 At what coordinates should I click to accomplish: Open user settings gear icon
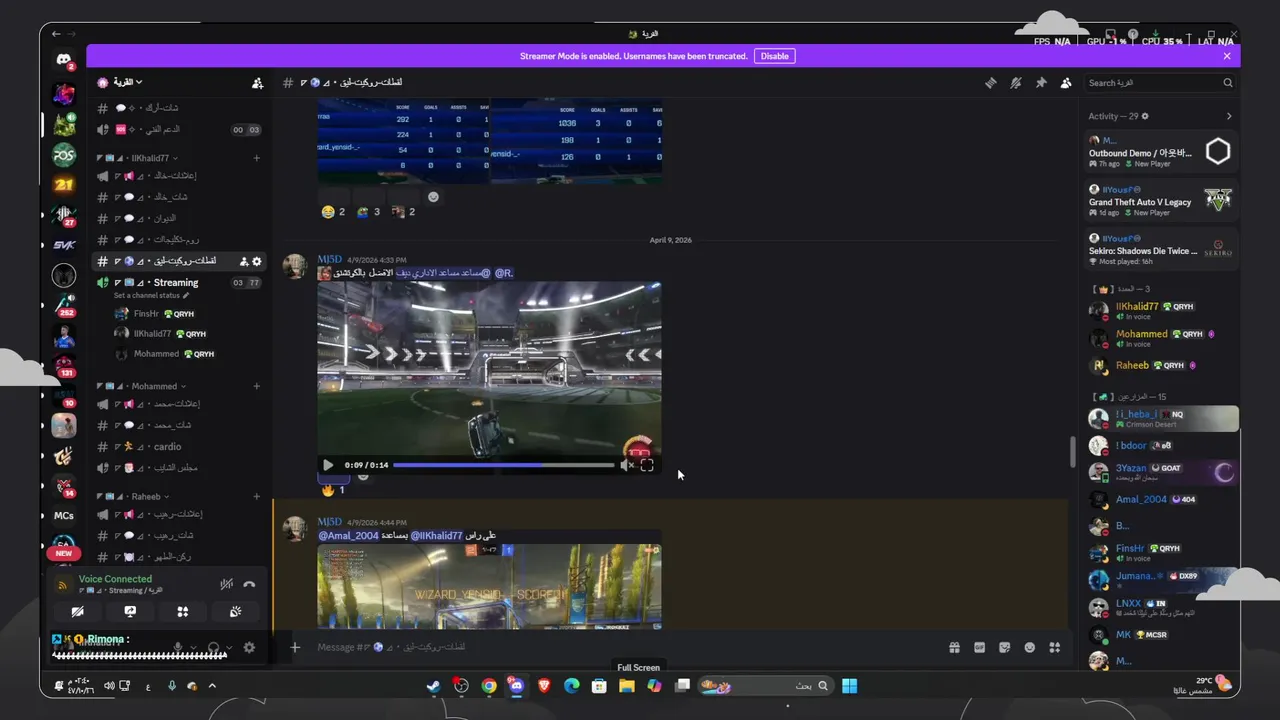[249, 647]
